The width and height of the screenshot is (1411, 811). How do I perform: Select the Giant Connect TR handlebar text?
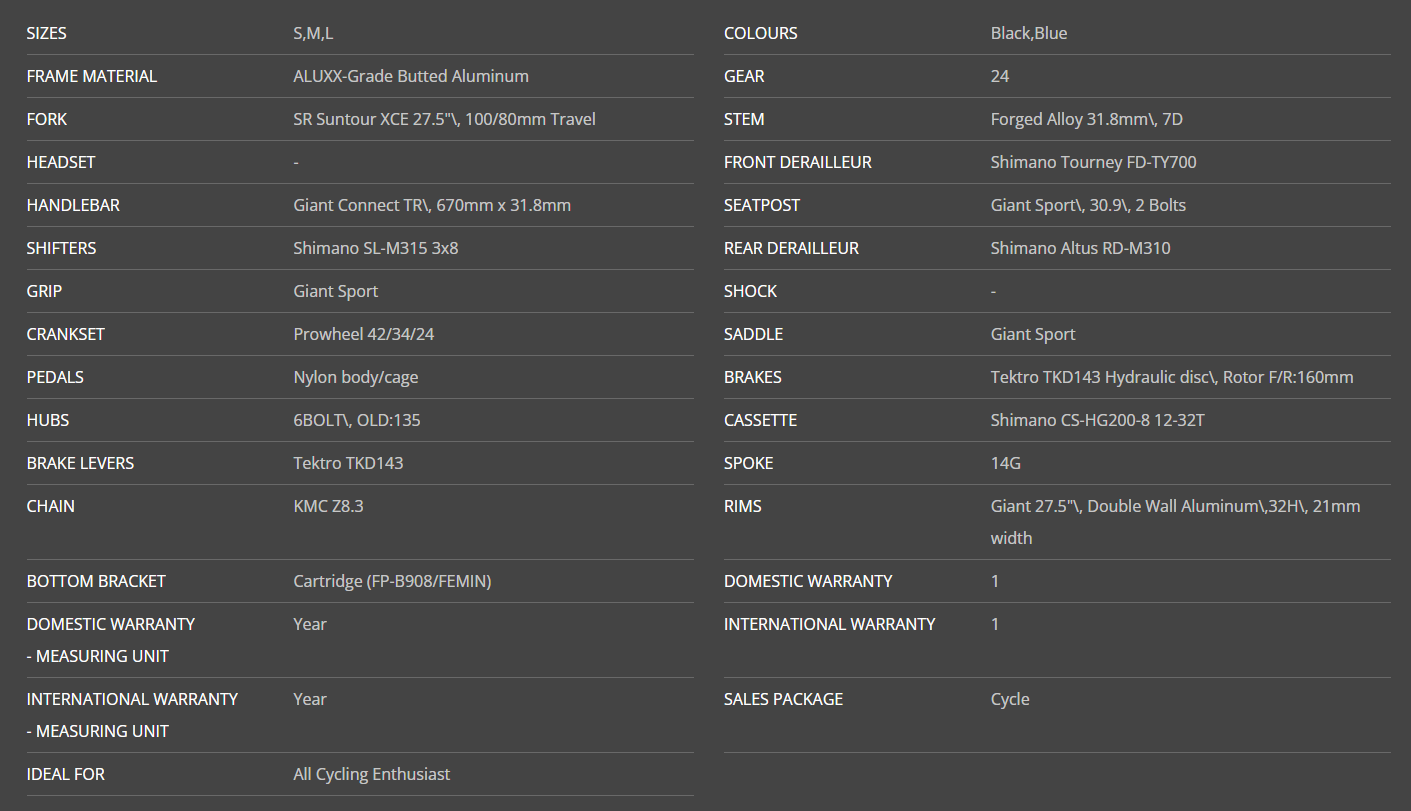[432, 205]
